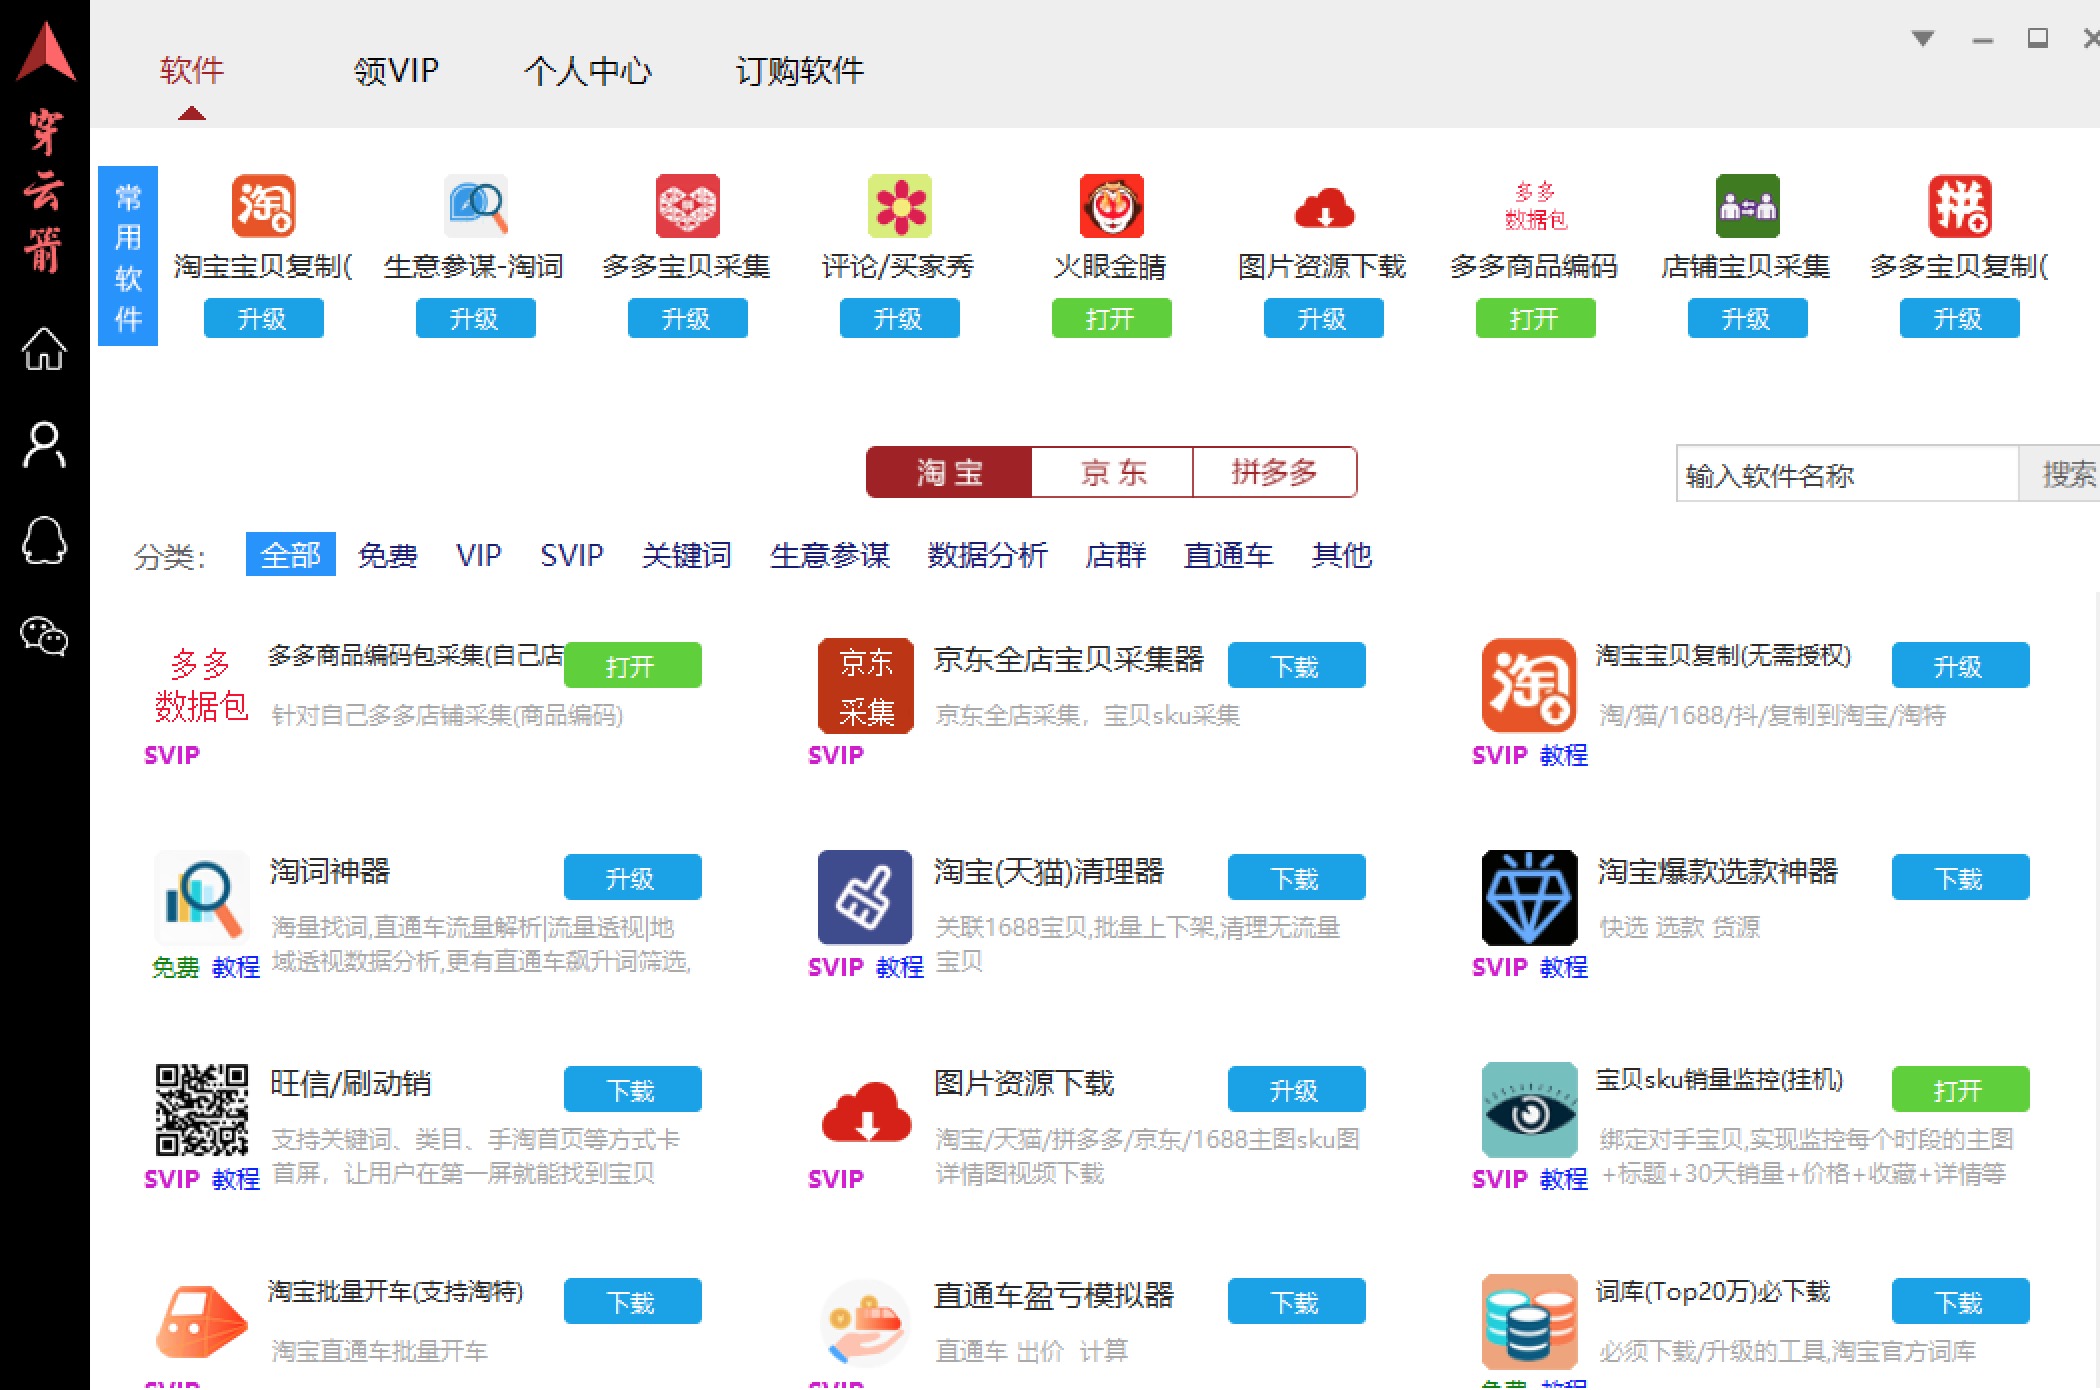2100x1390 pixels.
Task: Click the 宝贝sku销量监控 eye icon
Action: (1530, 1110)
